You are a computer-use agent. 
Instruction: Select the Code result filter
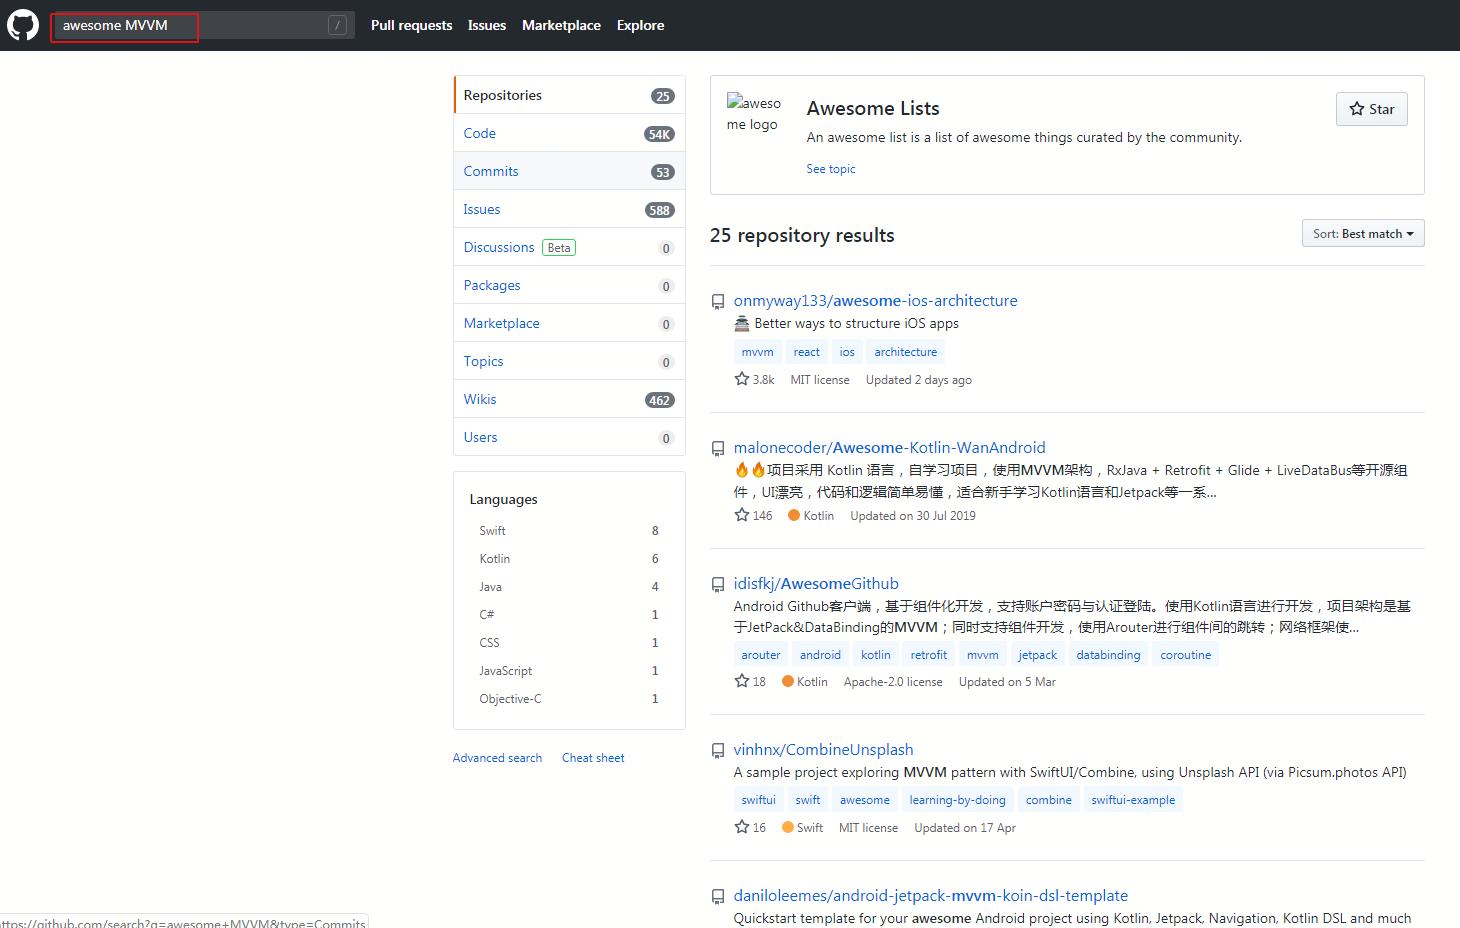569,133
